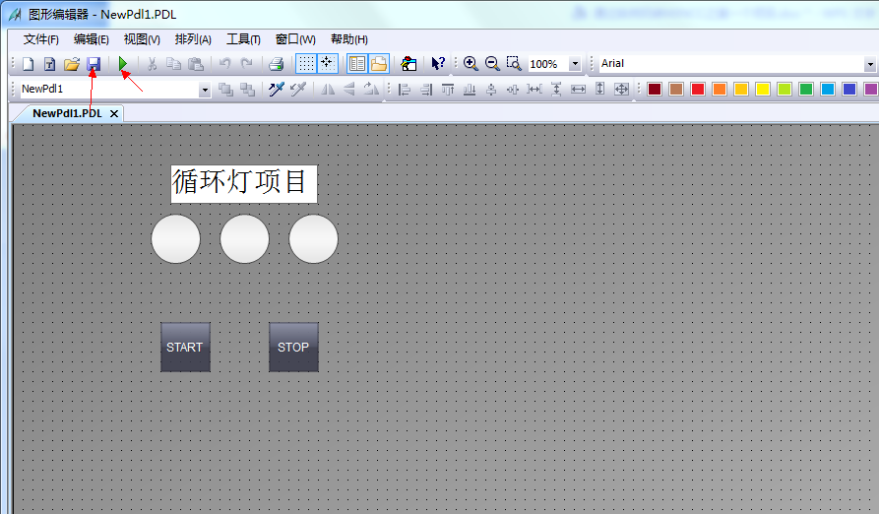Viewport: 879px width, 514px height.
Task: Click the center horizontally icon
Action: tap(491, 89)
